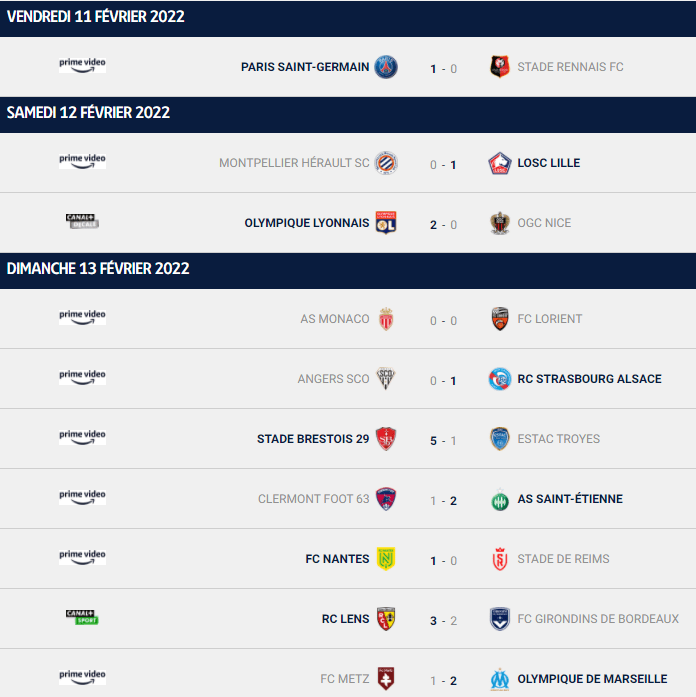696x697 pixels.
Task: Click the Olympique de Marseille logo
Action: coord(500,679)
